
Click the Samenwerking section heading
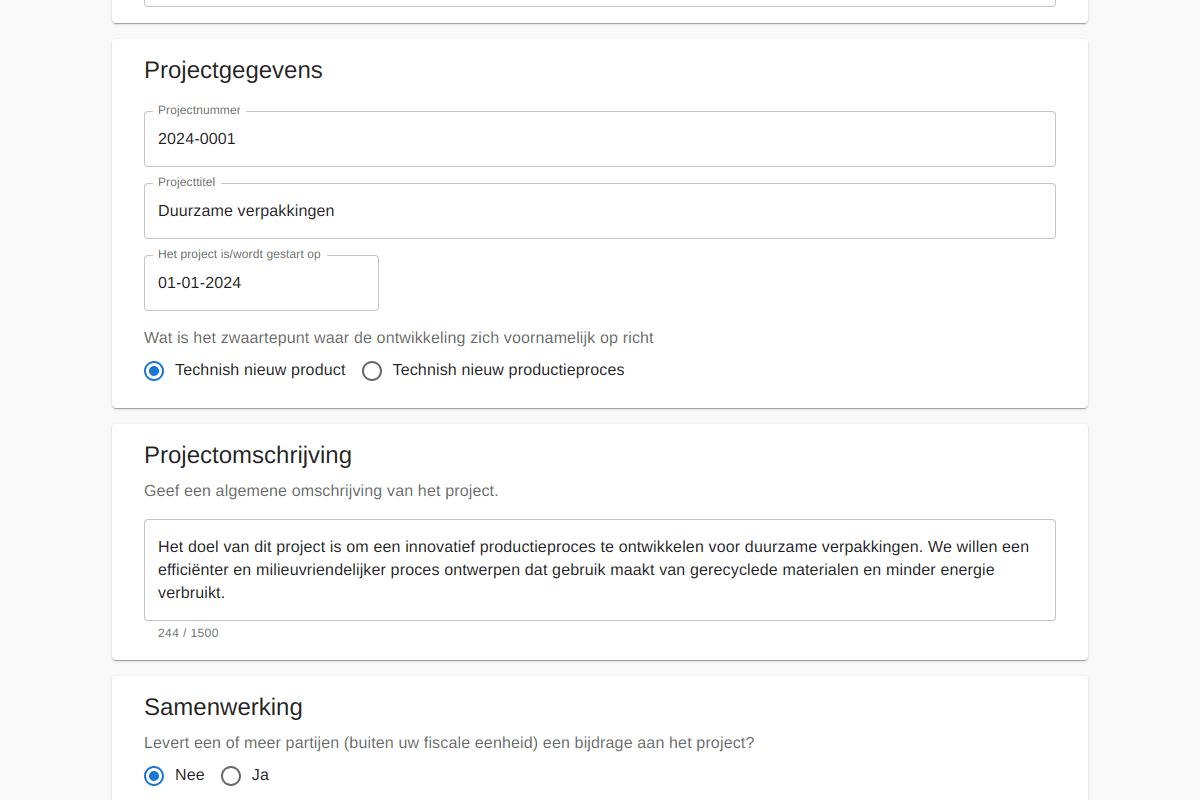point(223,707)
